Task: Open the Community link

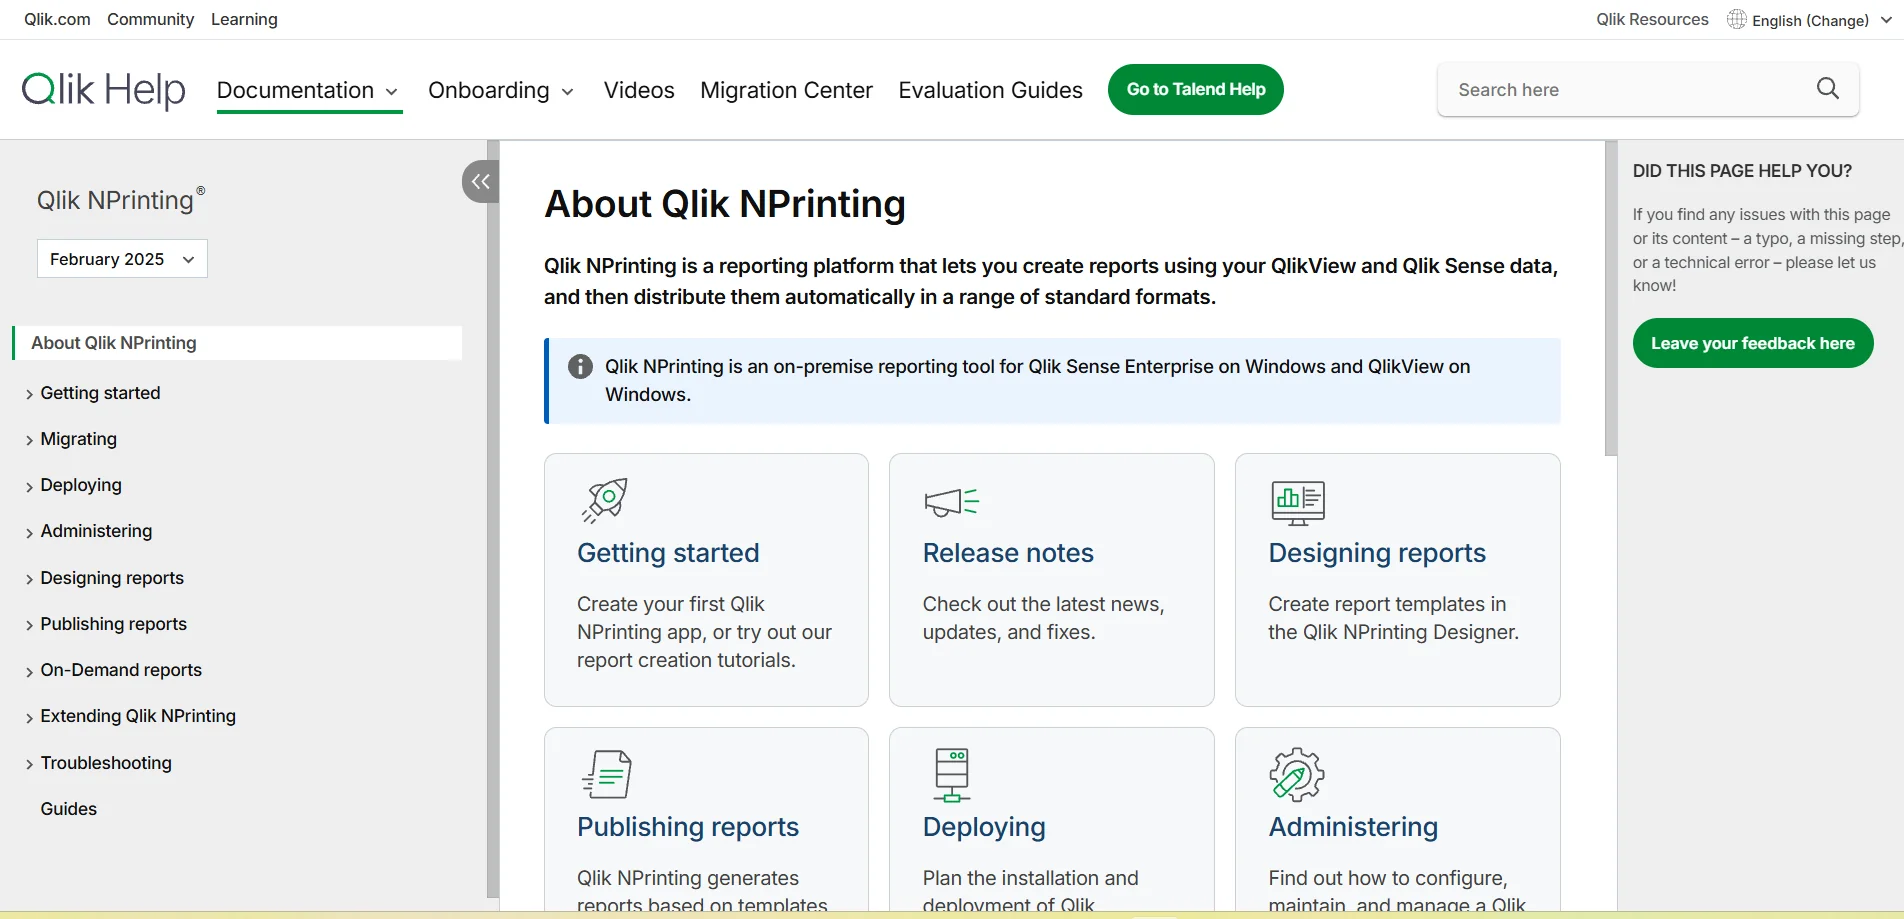Action: coord(150,19)
